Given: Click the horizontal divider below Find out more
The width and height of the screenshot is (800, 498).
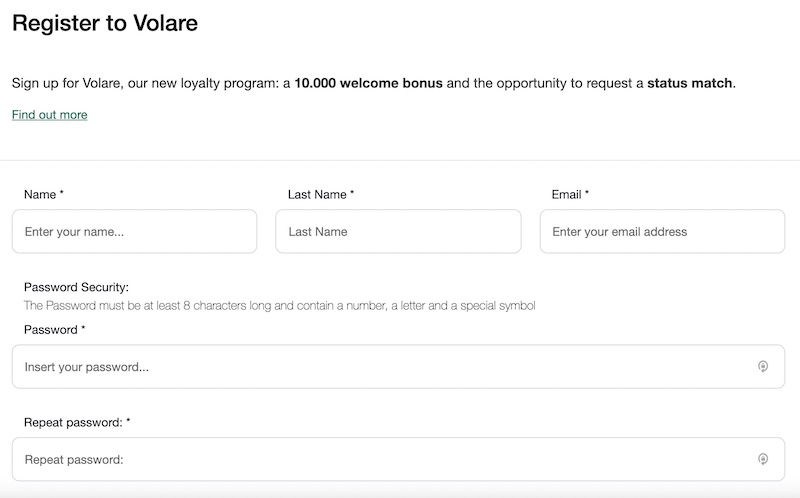Looking at the screenshot, I should [400, 160].
